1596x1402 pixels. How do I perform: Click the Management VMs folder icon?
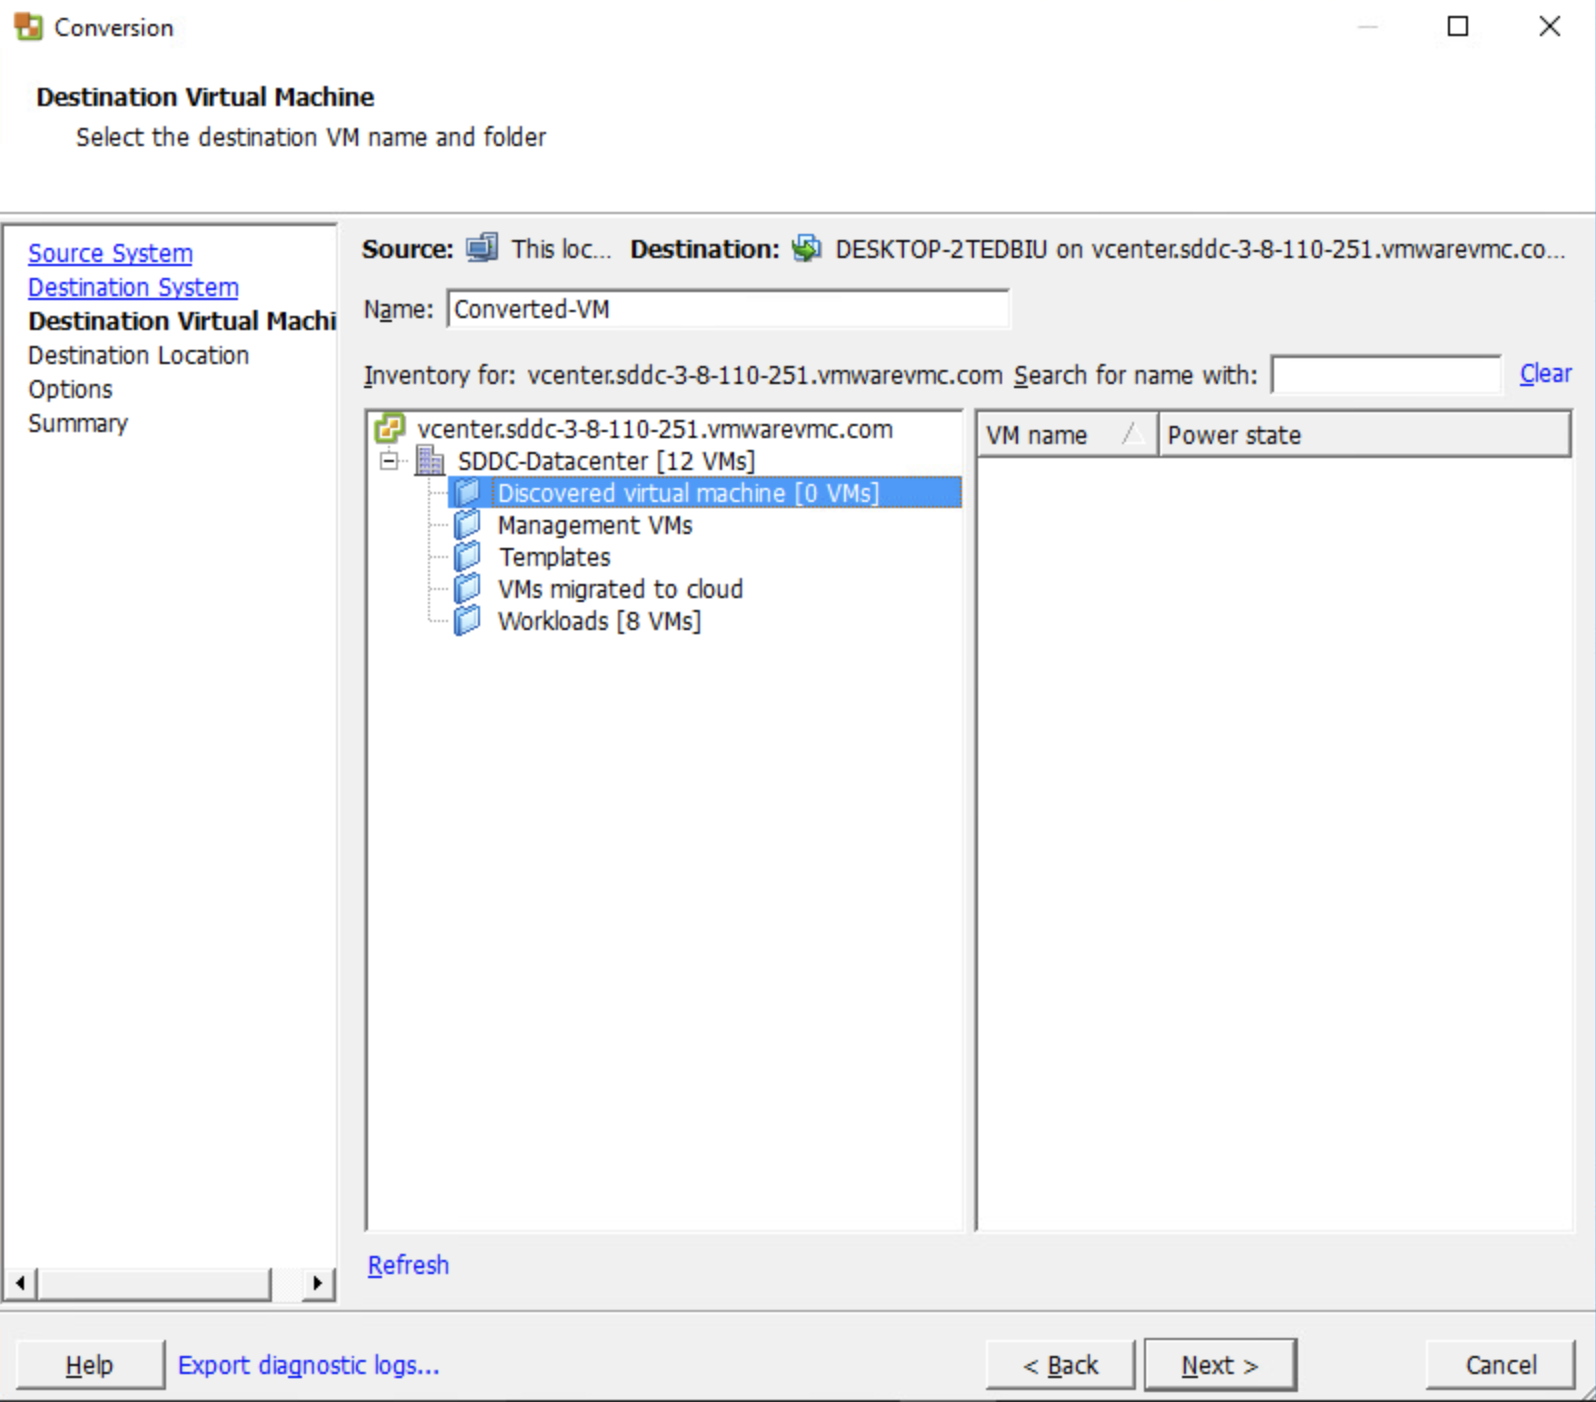(467, 524)
